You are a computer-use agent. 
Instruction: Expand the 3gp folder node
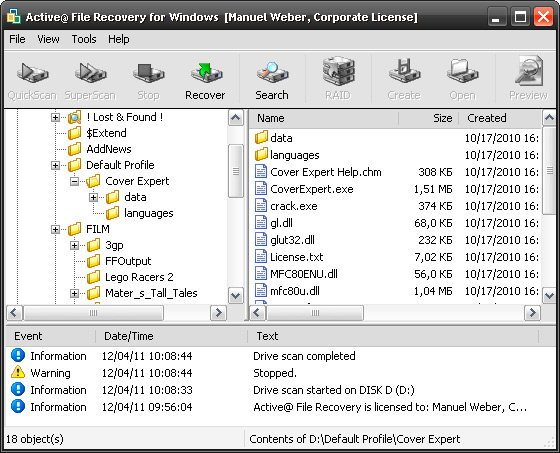click(74, 245)
